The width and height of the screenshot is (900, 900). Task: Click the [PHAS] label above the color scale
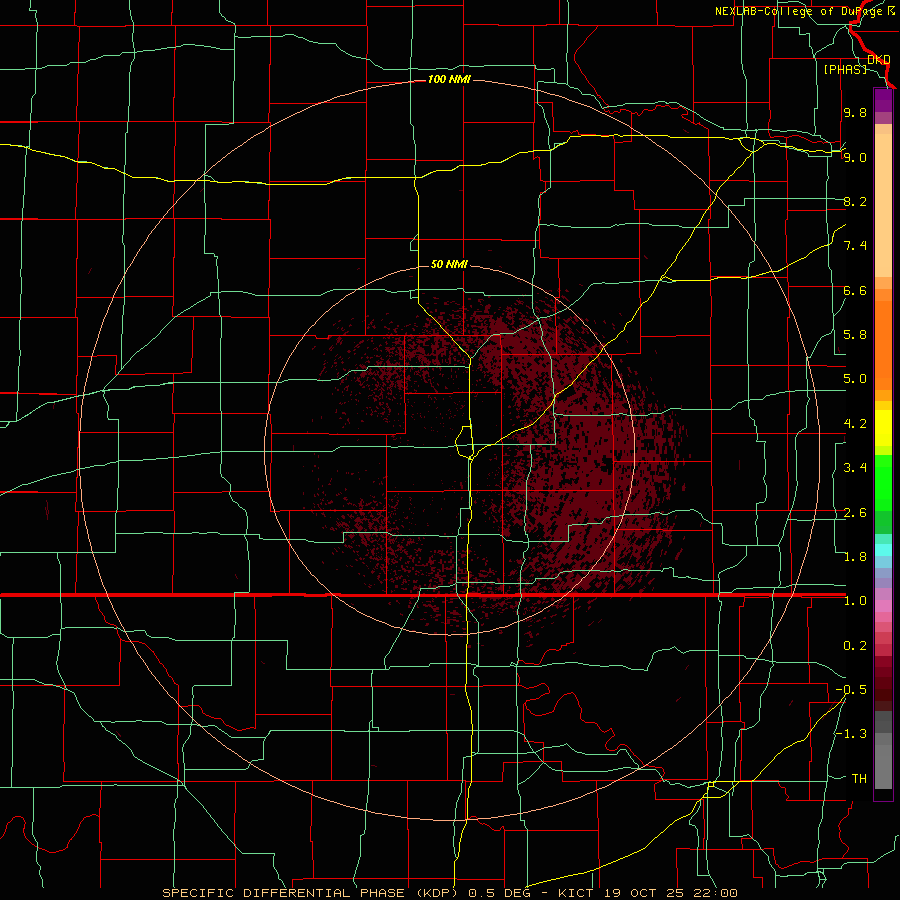point(845,69)
